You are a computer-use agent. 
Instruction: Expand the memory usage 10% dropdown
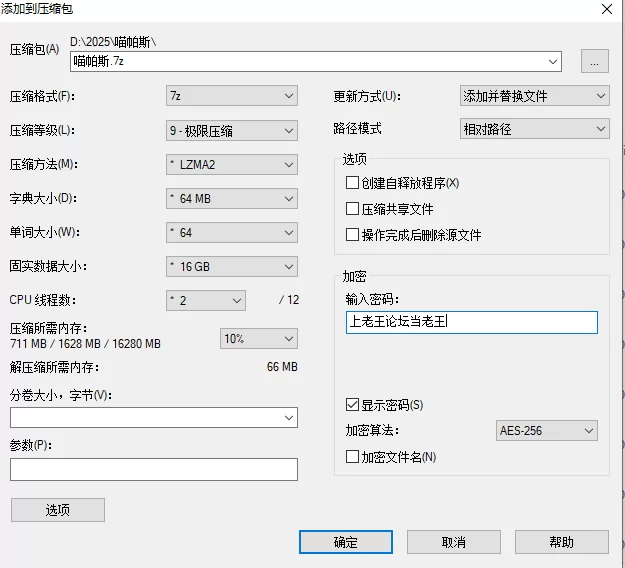click(258, 339)
